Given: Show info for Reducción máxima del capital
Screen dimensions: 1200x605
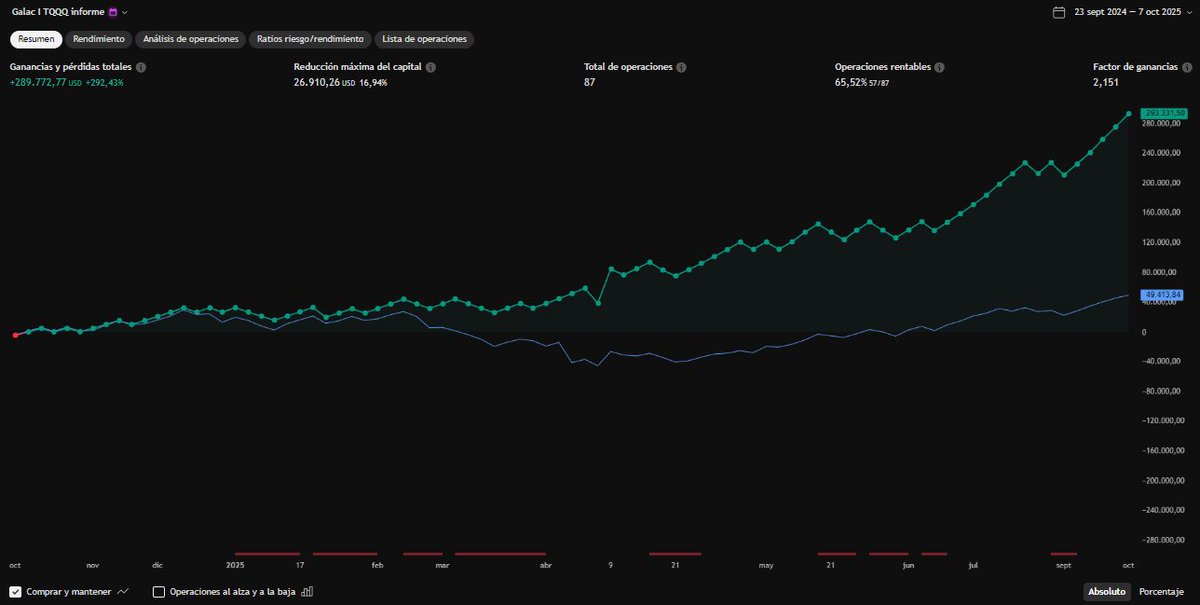Looking at the screenshot, I should pyautogui.click(x=430, y=67).
